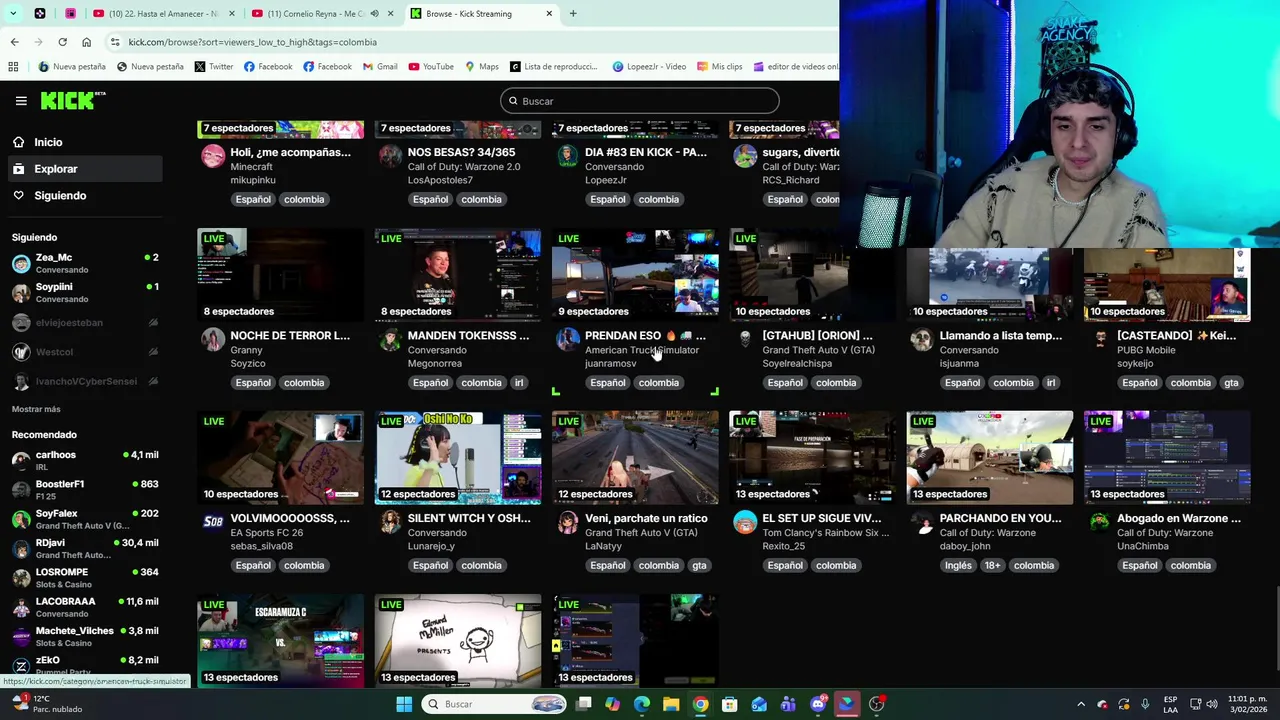1280x720 pixels.
Task: Click the Kick Buscar search field
Action: pyautogui.click(x=640, y=101)
